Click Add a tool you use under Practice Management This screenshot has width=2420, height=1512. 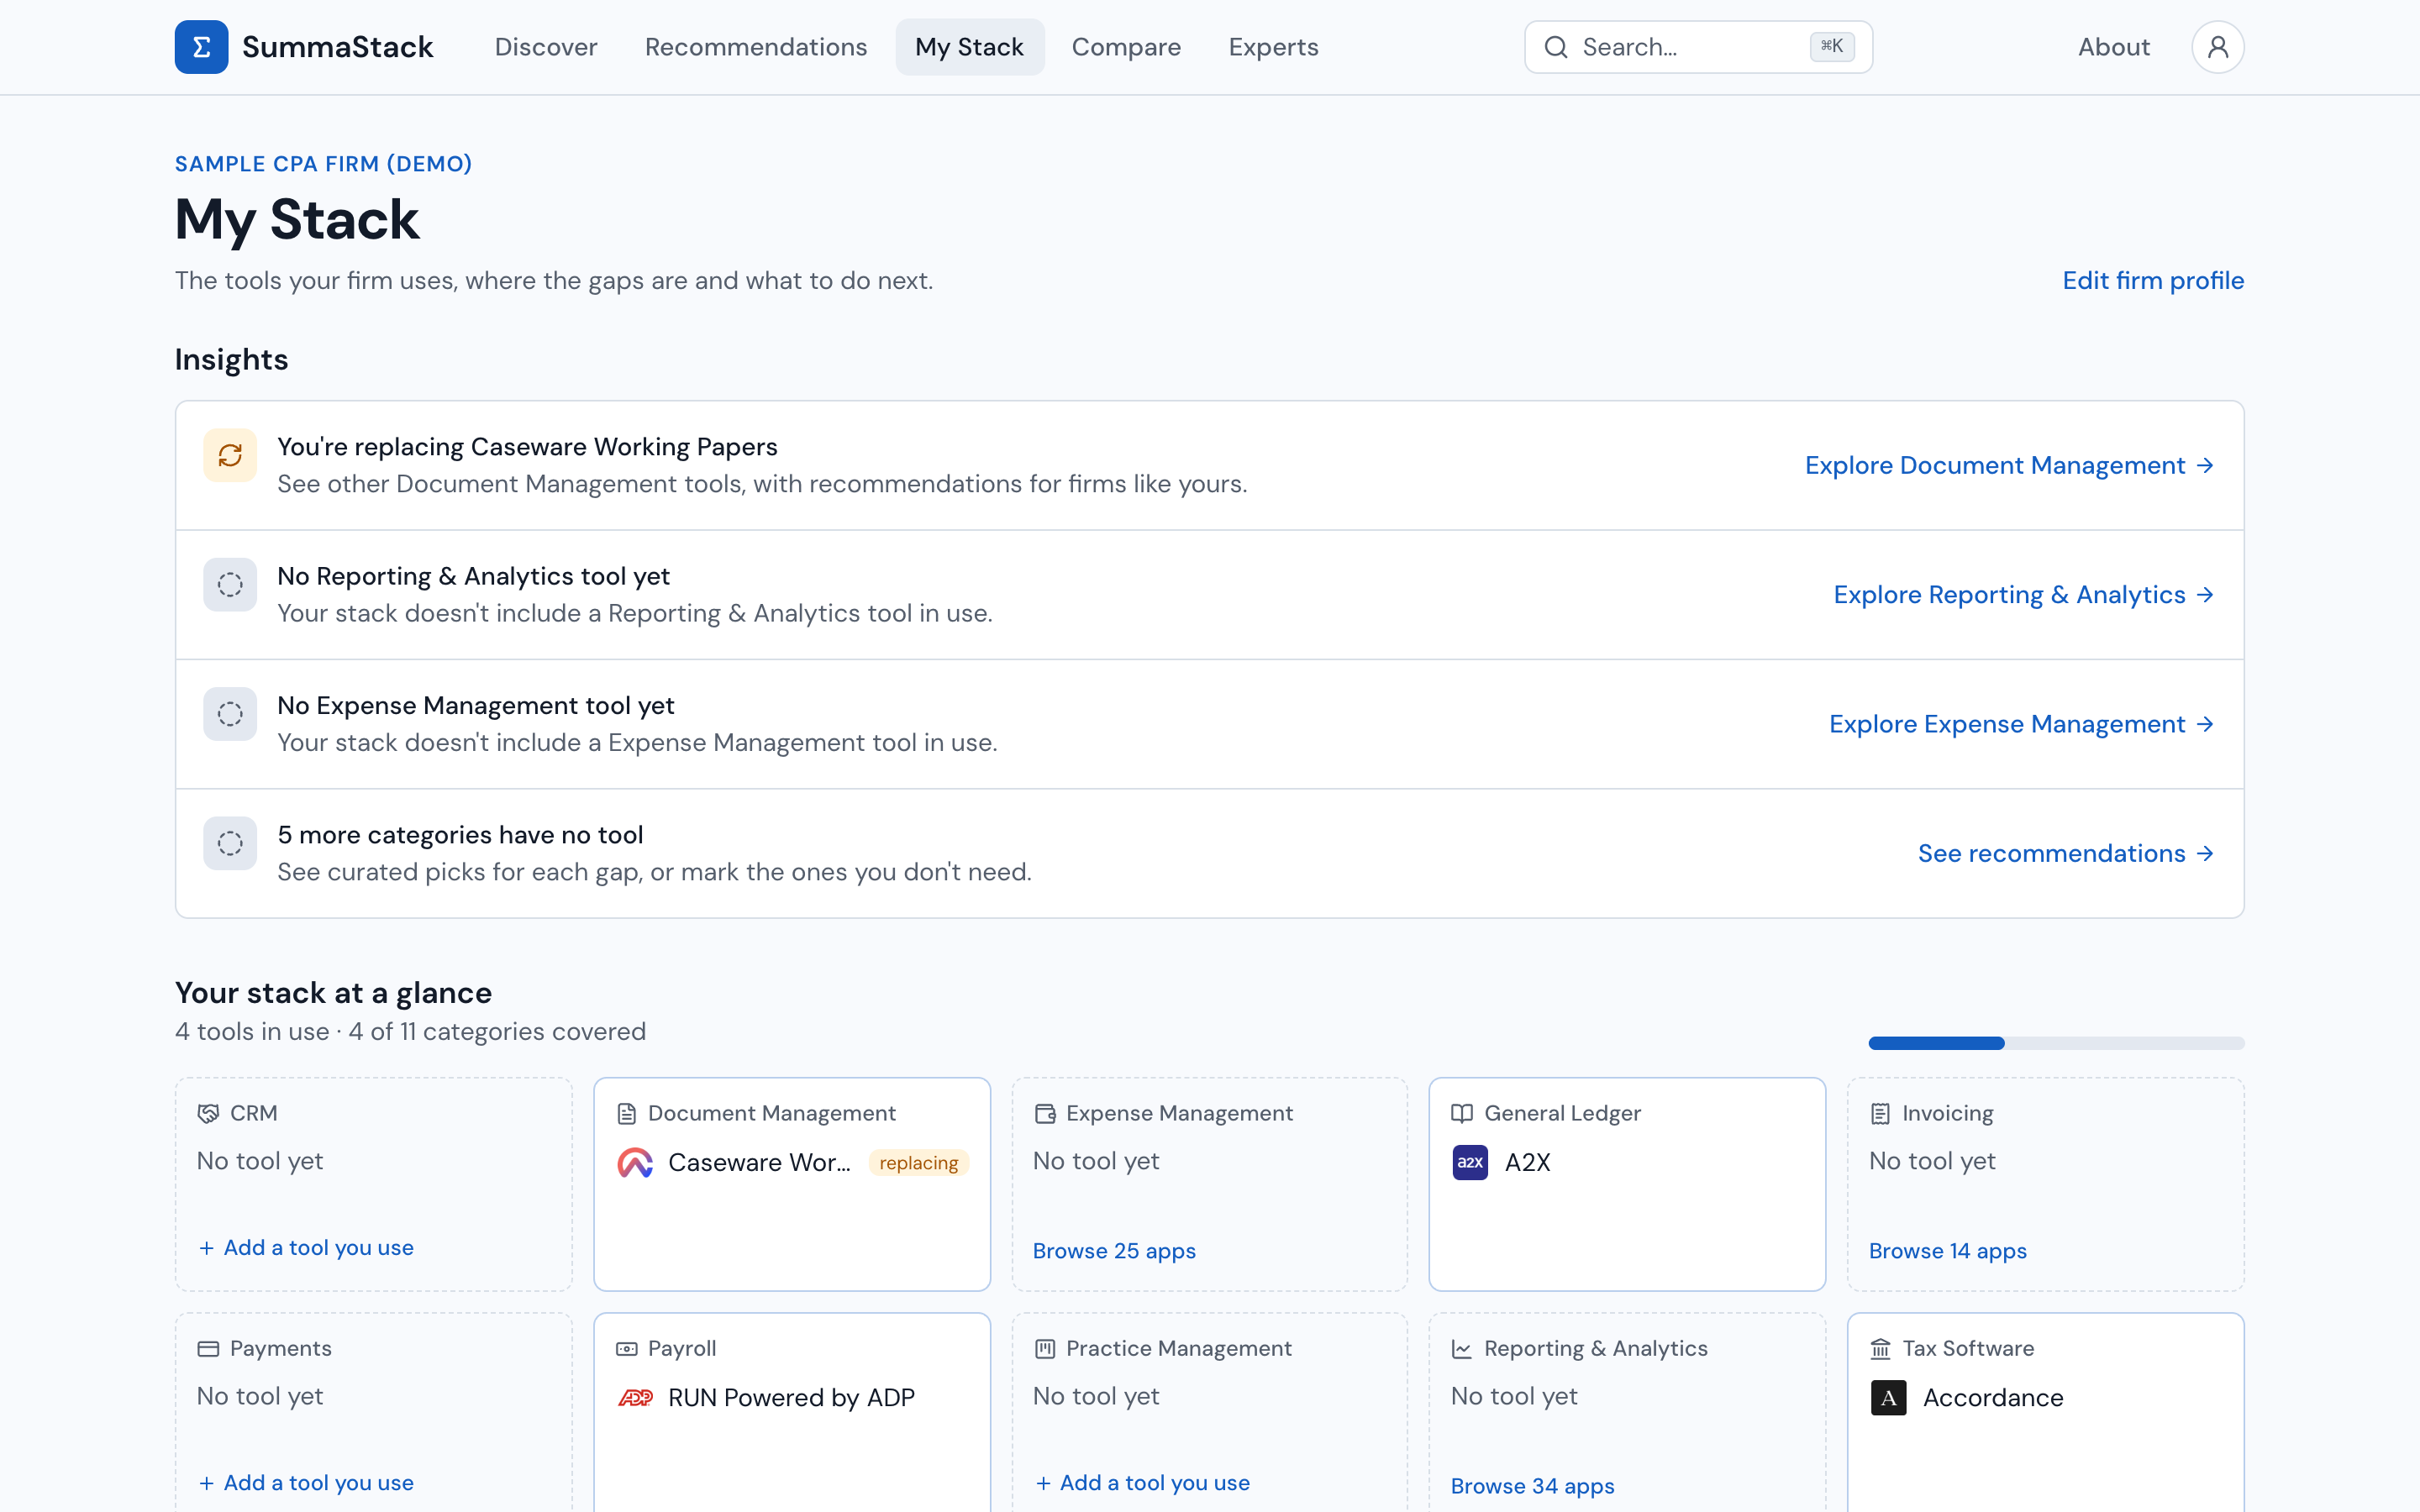point(1142,1482)
